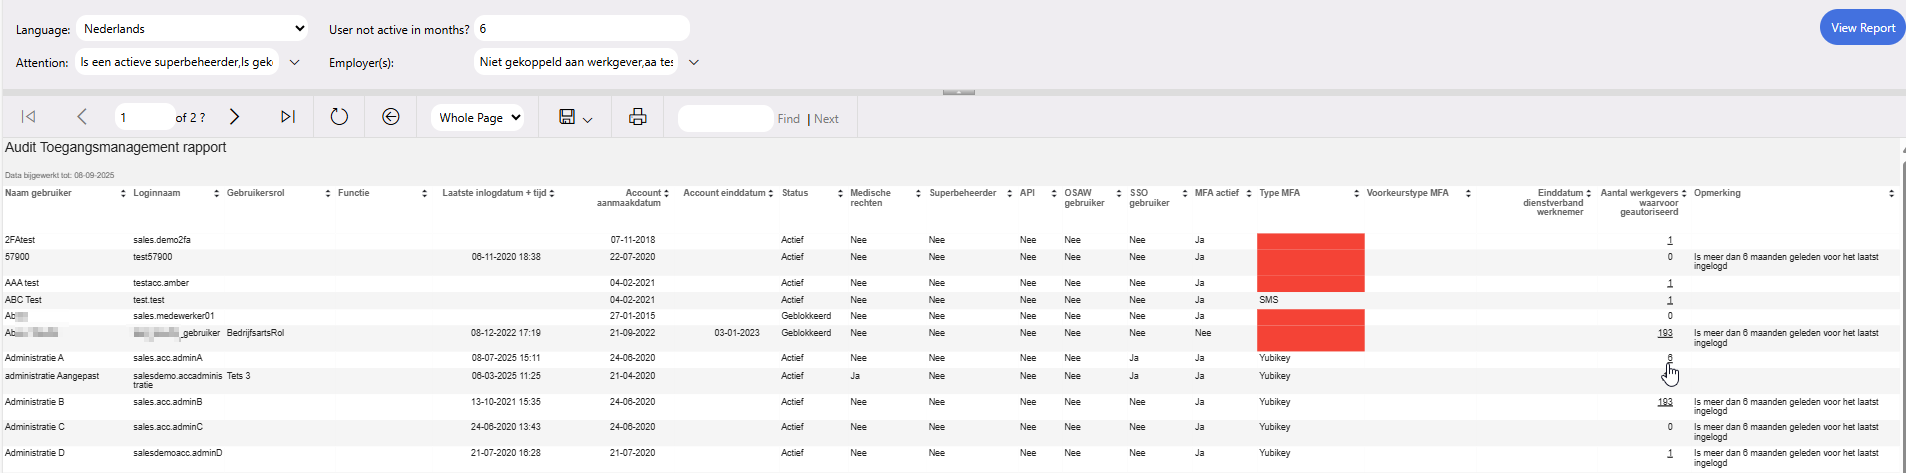1906x473 pixels.
Task: Sort by Naam gebruiker column
Action: pos(123,193)
